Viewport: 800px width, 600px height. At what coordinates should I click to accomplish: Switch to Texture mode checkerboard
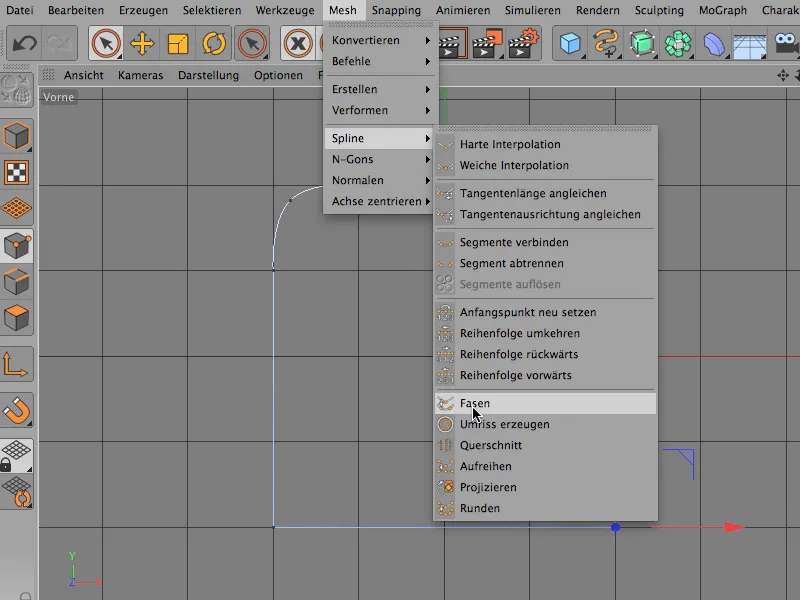(17, 172)
